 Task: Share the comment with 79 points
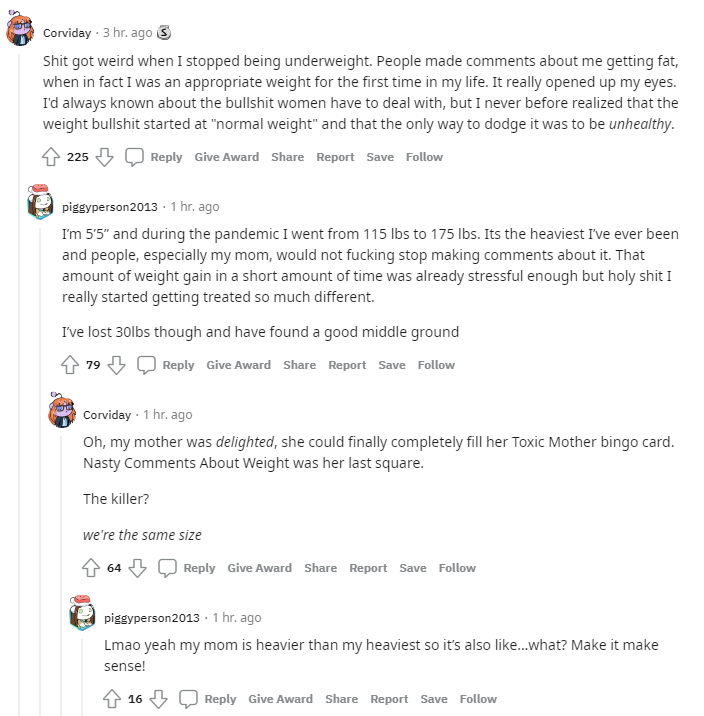pos(299,365)
